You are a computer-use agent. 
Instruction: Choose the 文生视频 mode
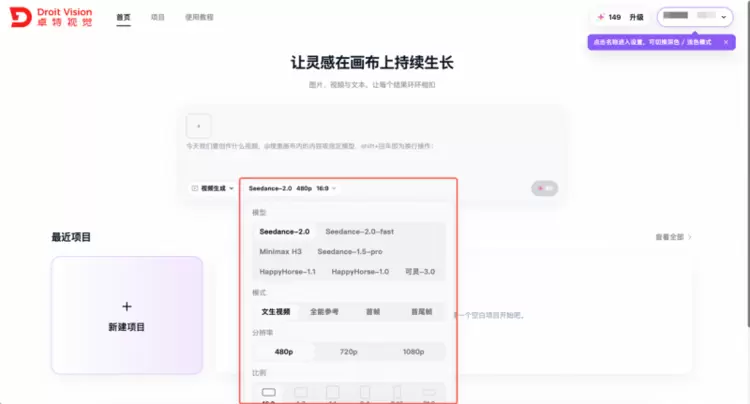pyautogui.click(x=276, y=312)
